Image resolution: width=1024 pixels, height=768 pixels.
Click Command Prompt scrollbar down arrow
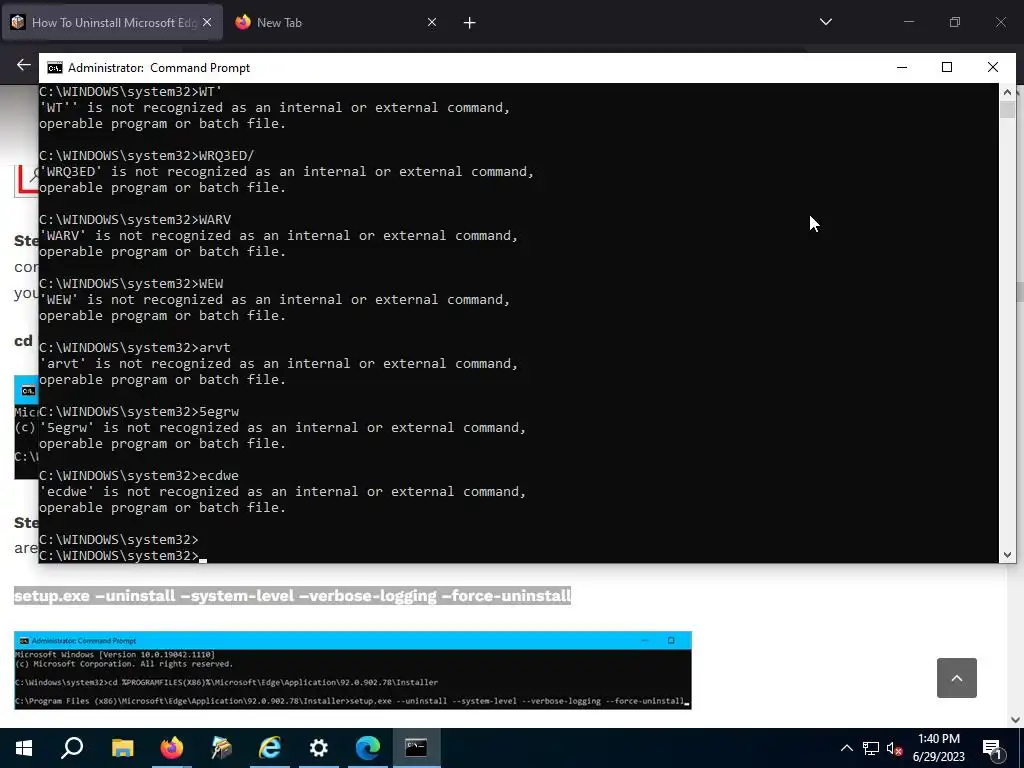1007,554
